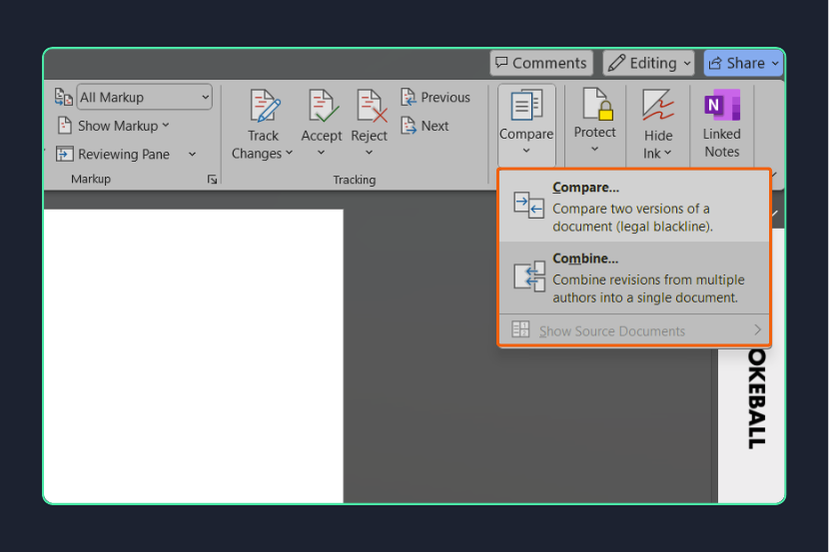
Task: Click the Reject change icon
Action: point(370,106)
